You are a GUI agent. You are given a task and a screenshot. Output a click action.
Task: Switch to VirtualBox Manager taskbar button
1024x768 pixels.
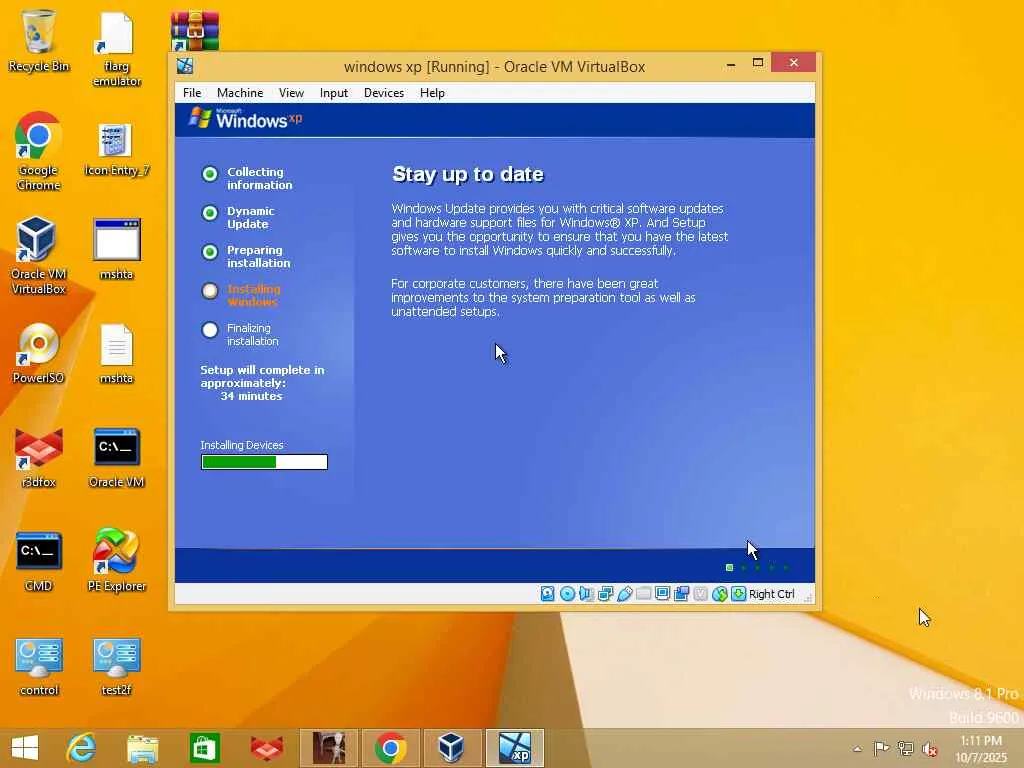click(451, 748)
